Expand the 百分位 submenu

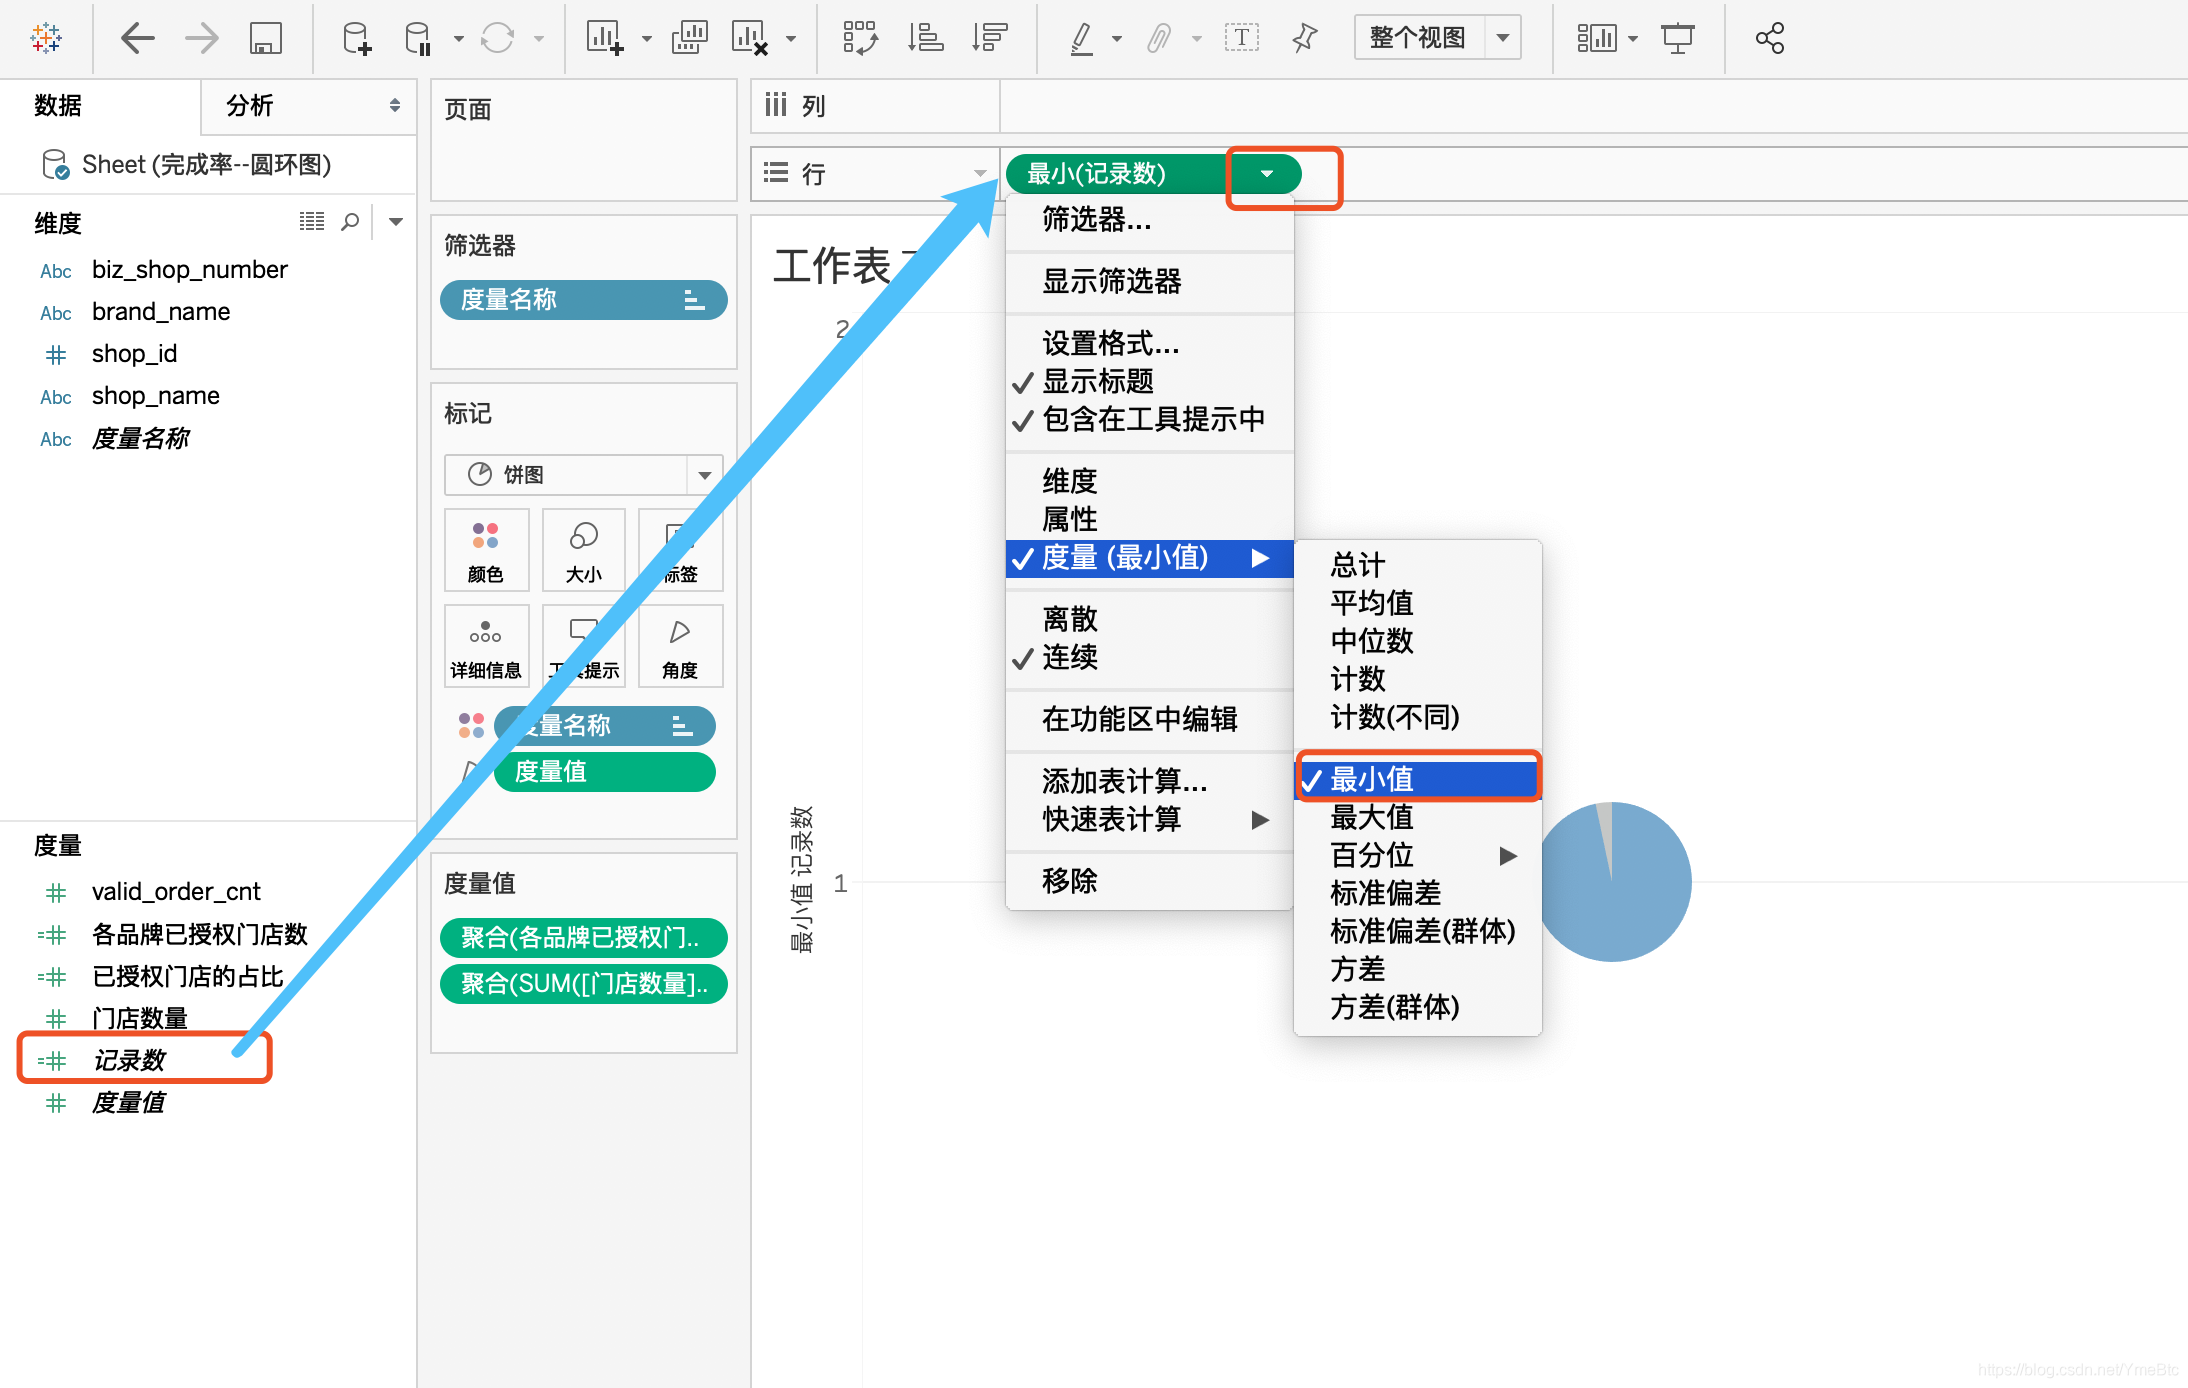pos(1417,855)
